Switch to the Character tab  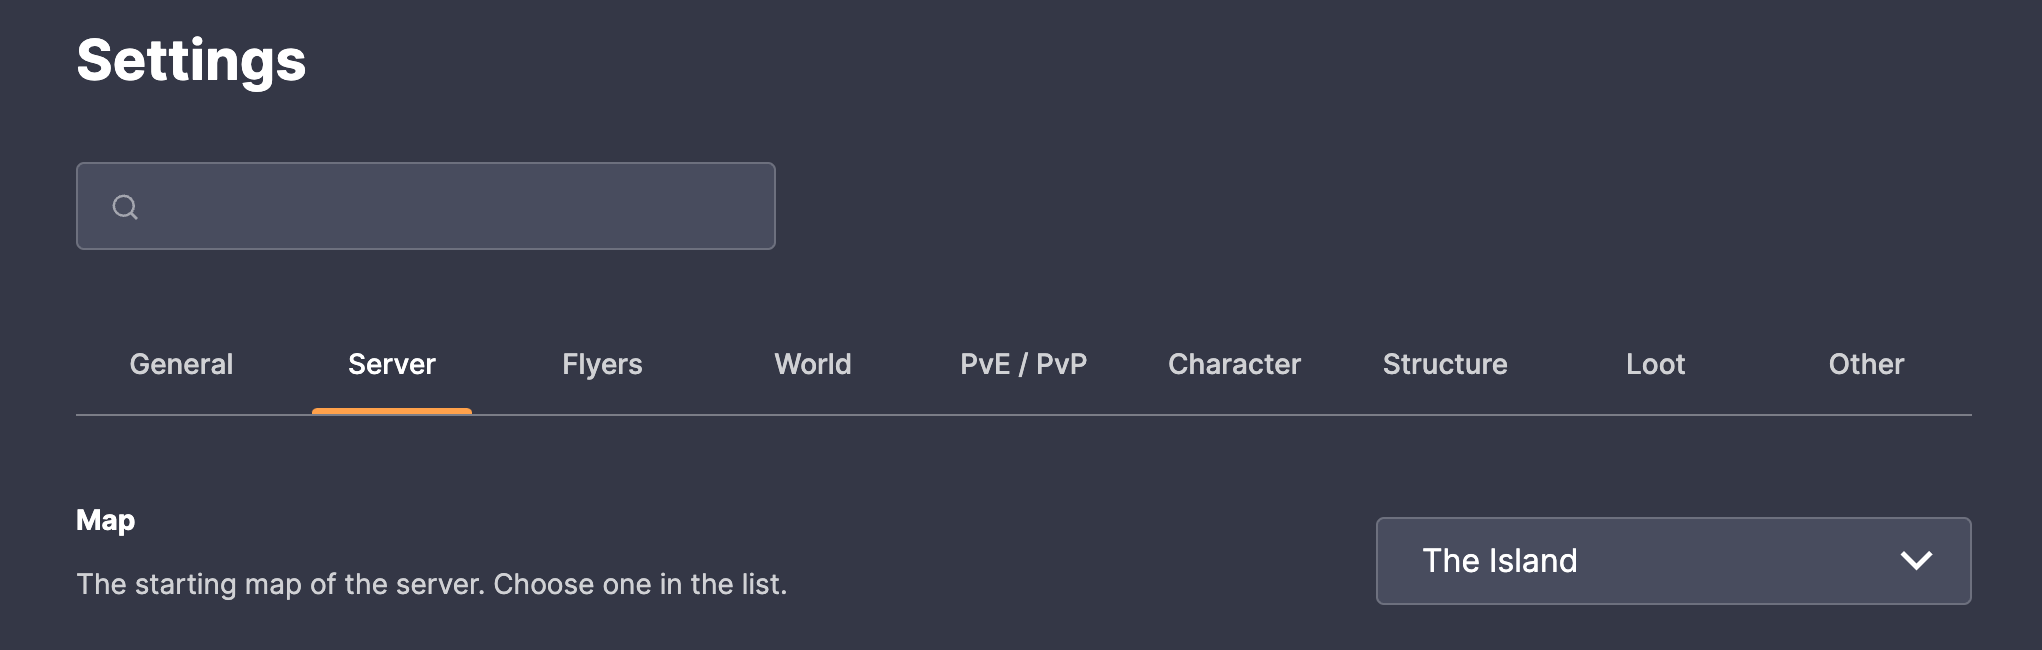pos(1234,364)
